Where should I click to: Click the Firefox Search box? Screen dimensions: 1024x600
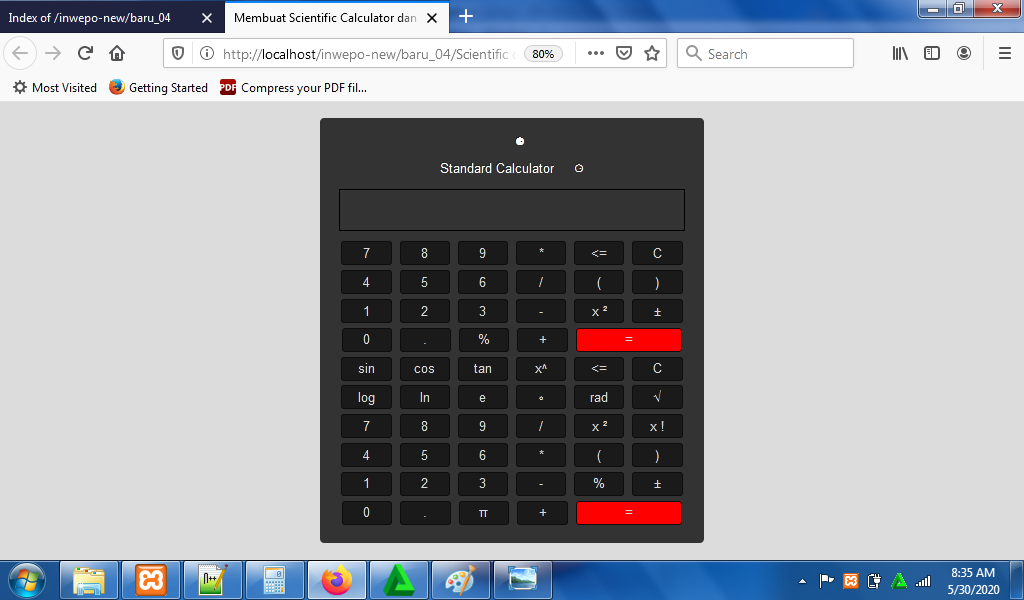click(765, 54)
